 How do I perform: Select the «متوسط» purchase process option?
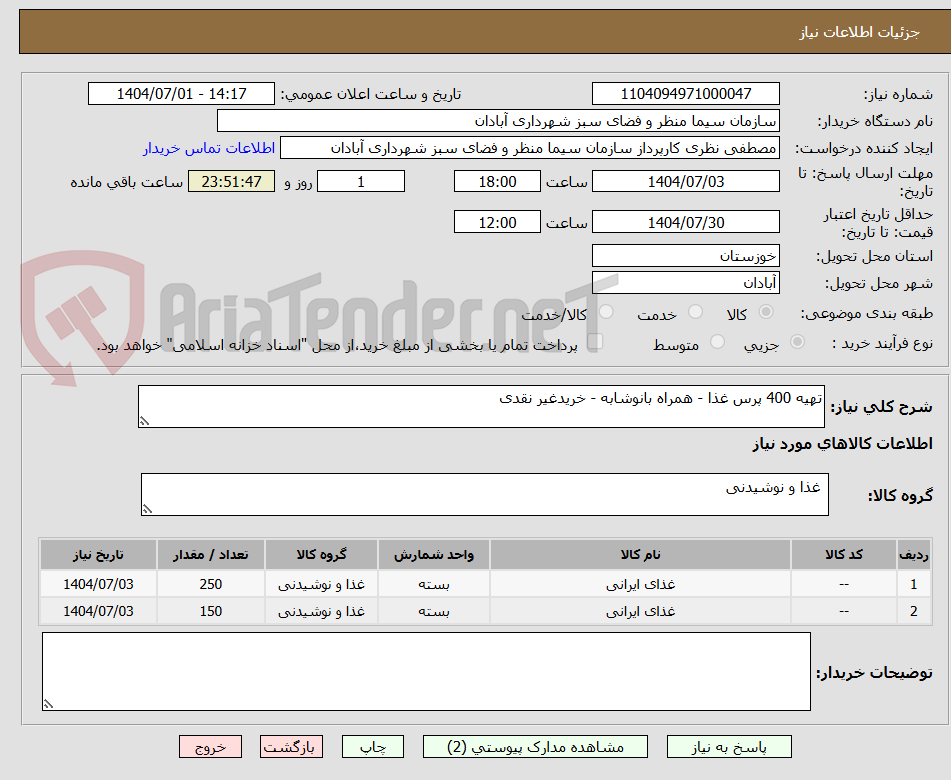[717, 342]
